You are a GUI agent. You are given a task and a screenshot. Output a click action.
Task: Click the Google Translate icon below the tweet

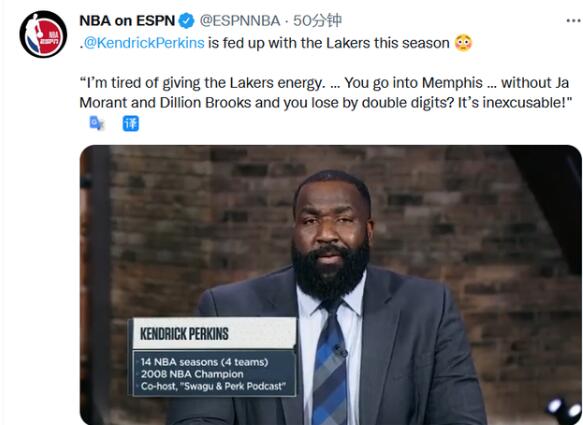coord(97,123)
